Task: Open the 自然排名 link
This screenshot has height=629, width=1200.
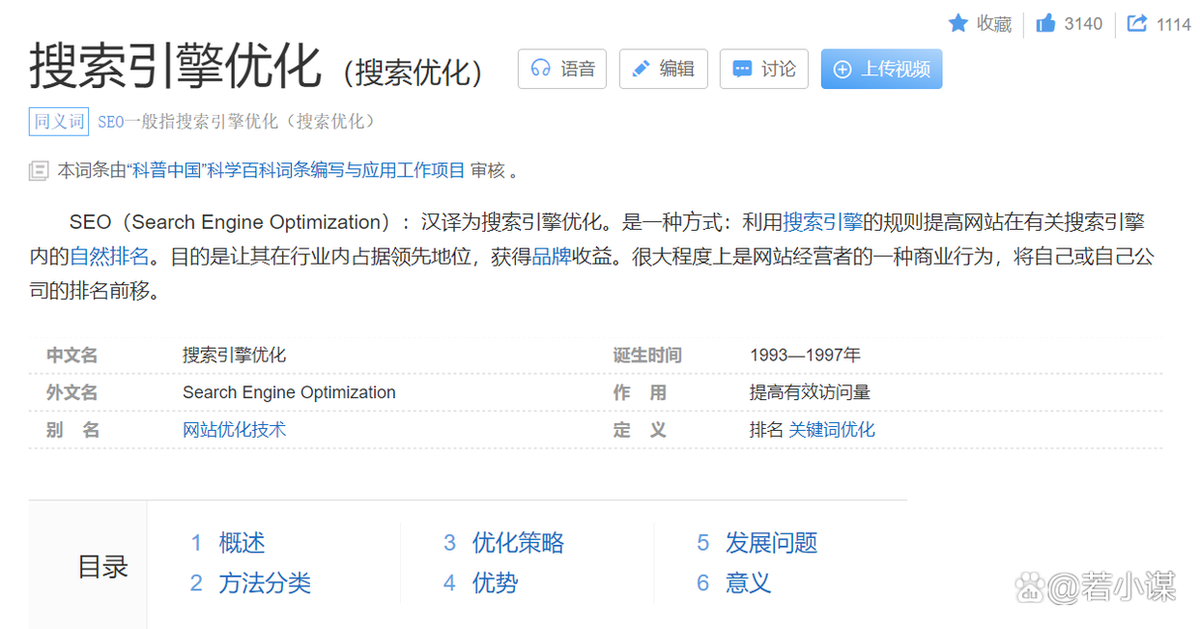Action: coord(109,257)
